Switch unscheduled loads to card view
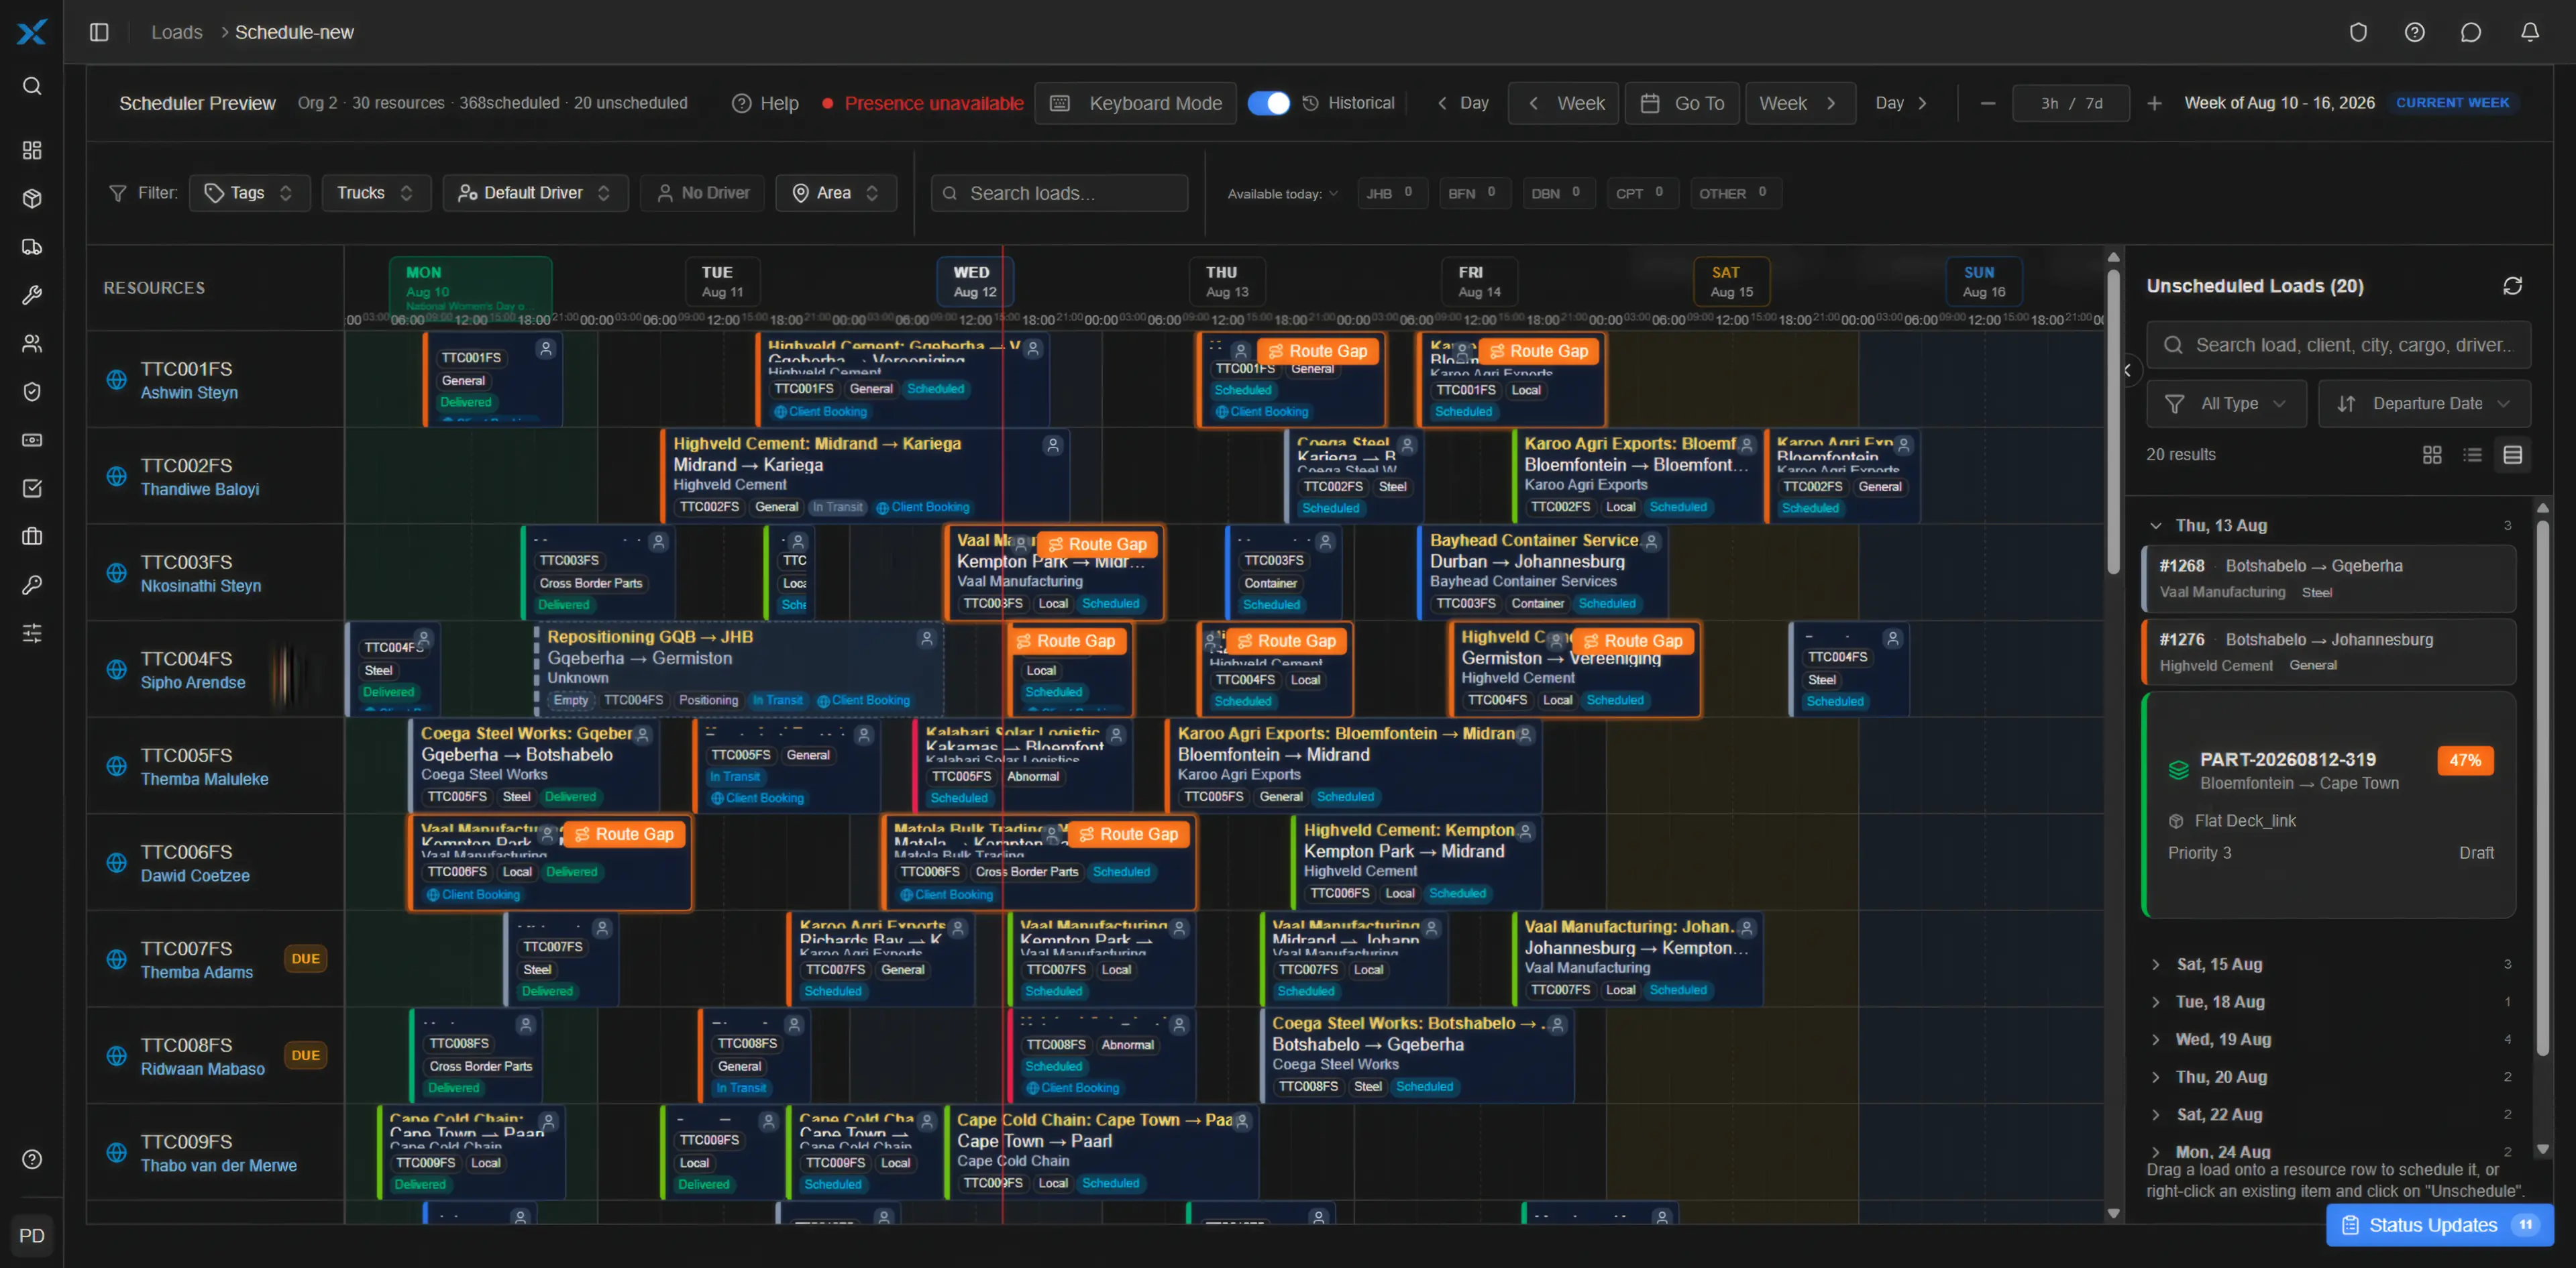 pyautogui.click(x=2512, y=455)
